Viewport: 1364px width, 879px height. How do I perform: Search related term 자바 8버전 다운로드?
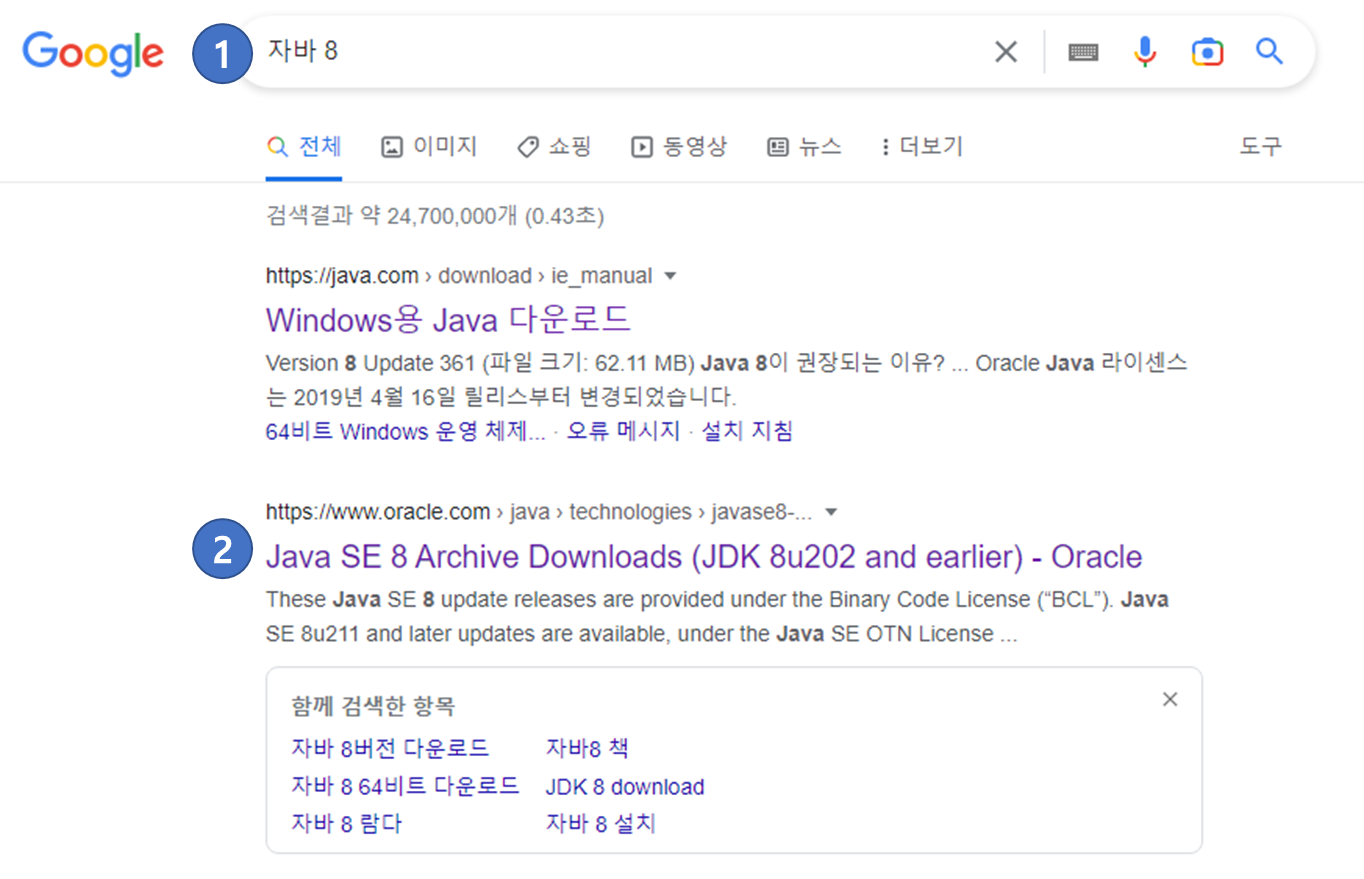[390, 748]
